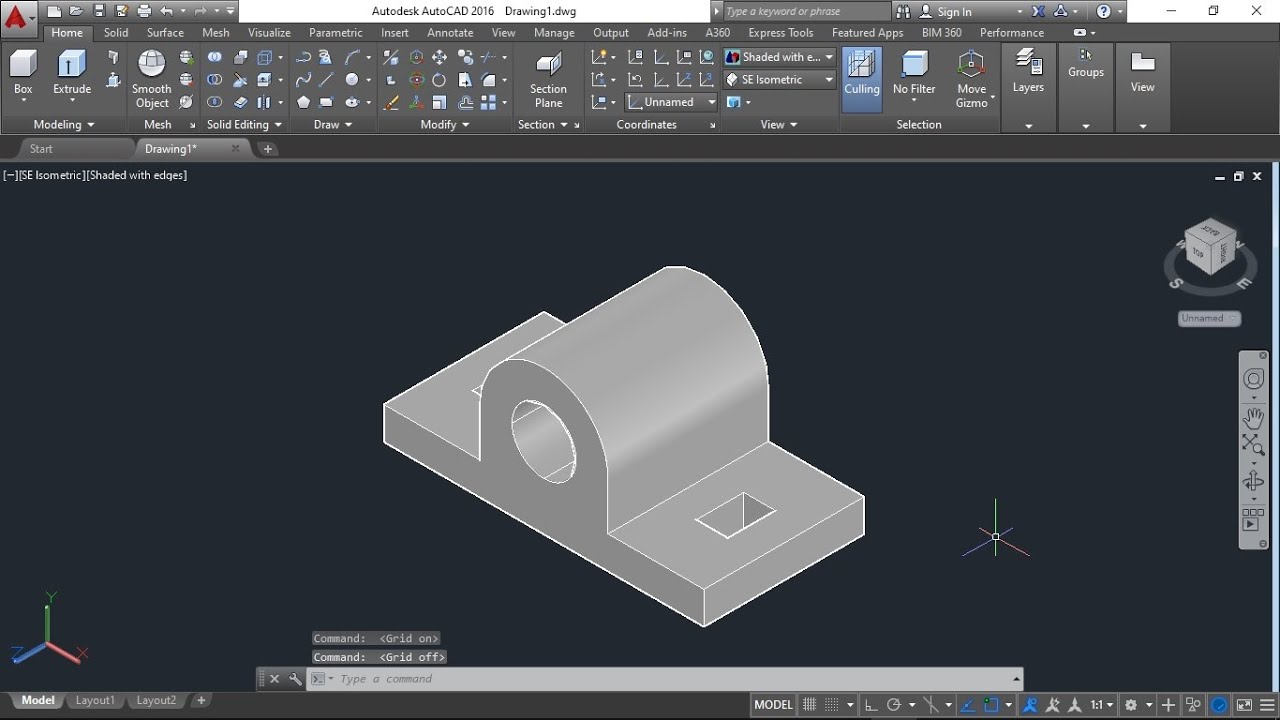
Task: Toggle the MODEL space button
Action: coord(773,705)
